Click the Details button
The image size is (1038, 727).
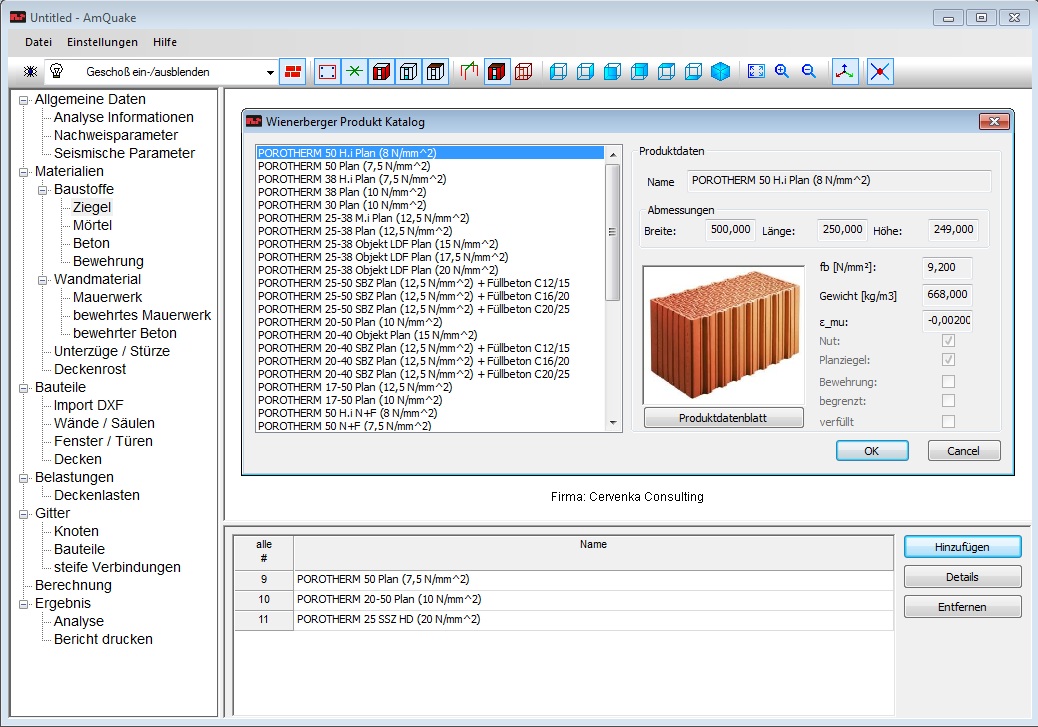962,577
